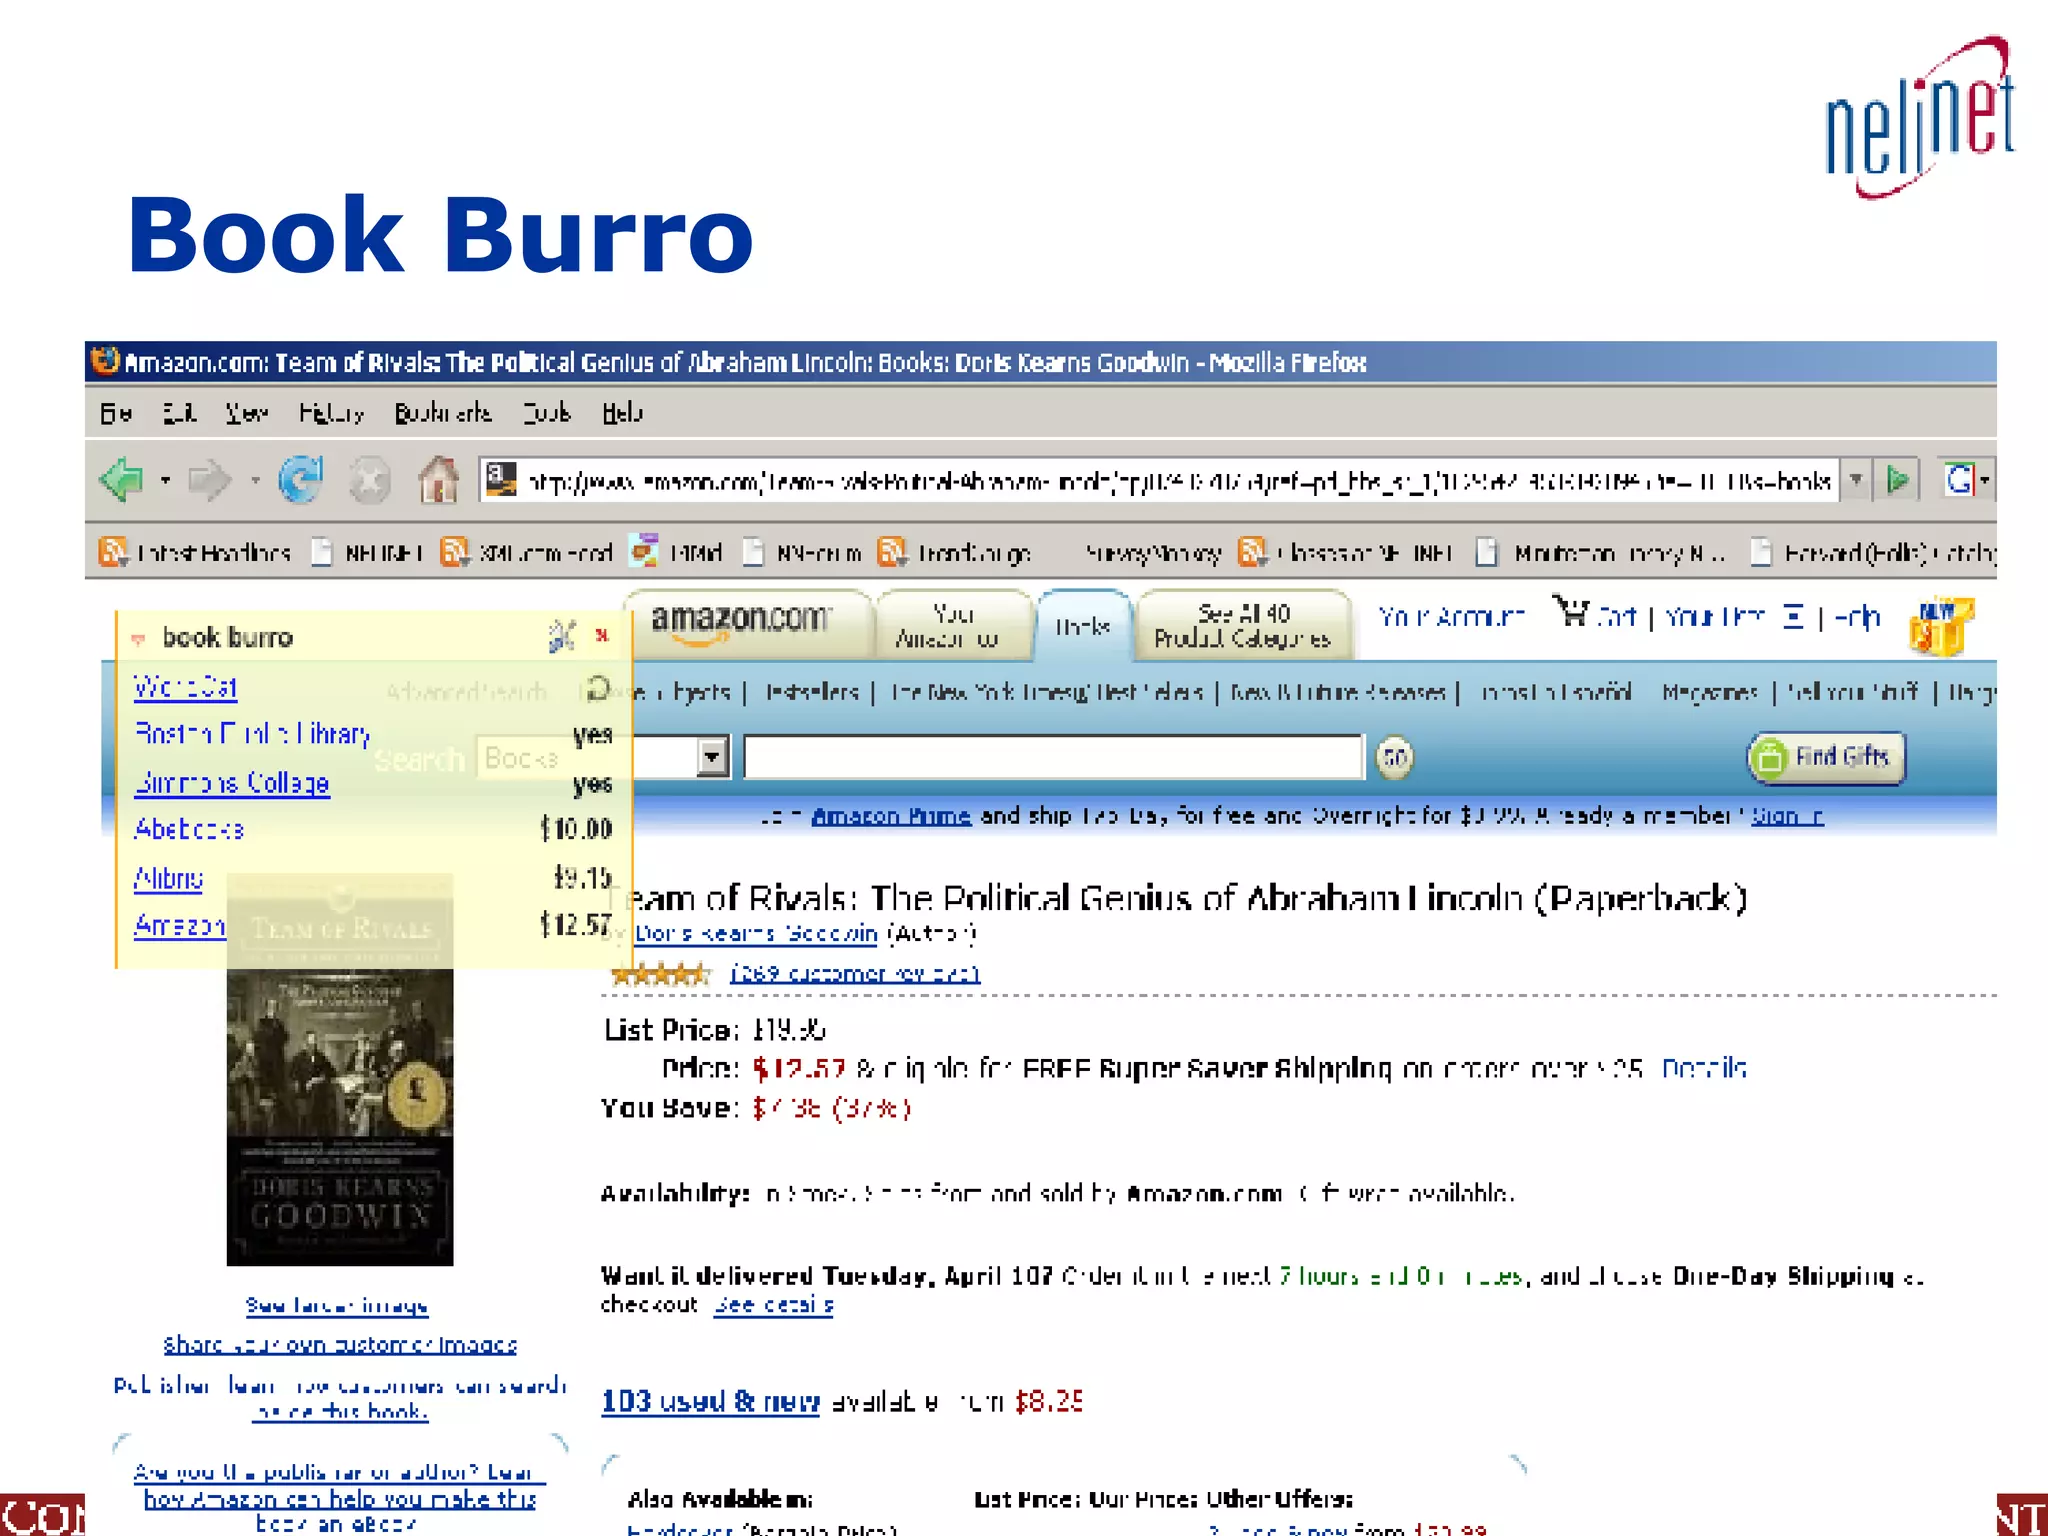The width and height of the screenshot is (2048, 1536).
Task: Open Abebooks link in book burro
Action: click(x=189, y=829)
